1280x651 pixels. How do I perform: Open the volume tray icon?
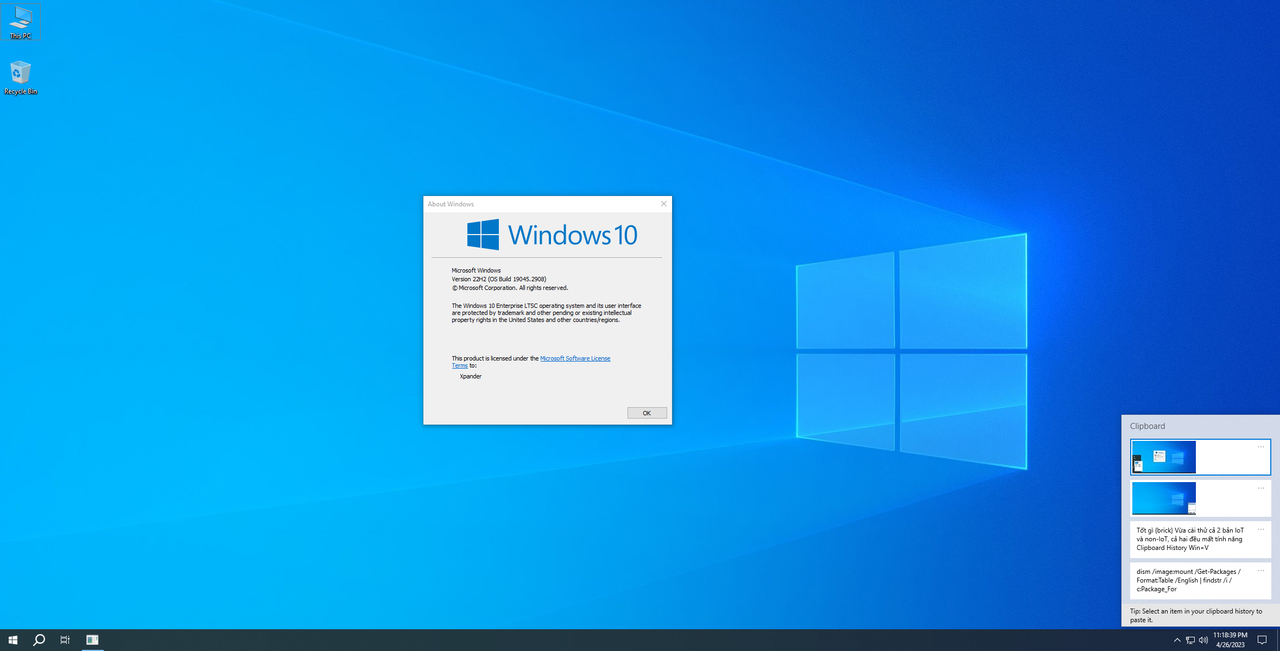tap(1203, 640)
